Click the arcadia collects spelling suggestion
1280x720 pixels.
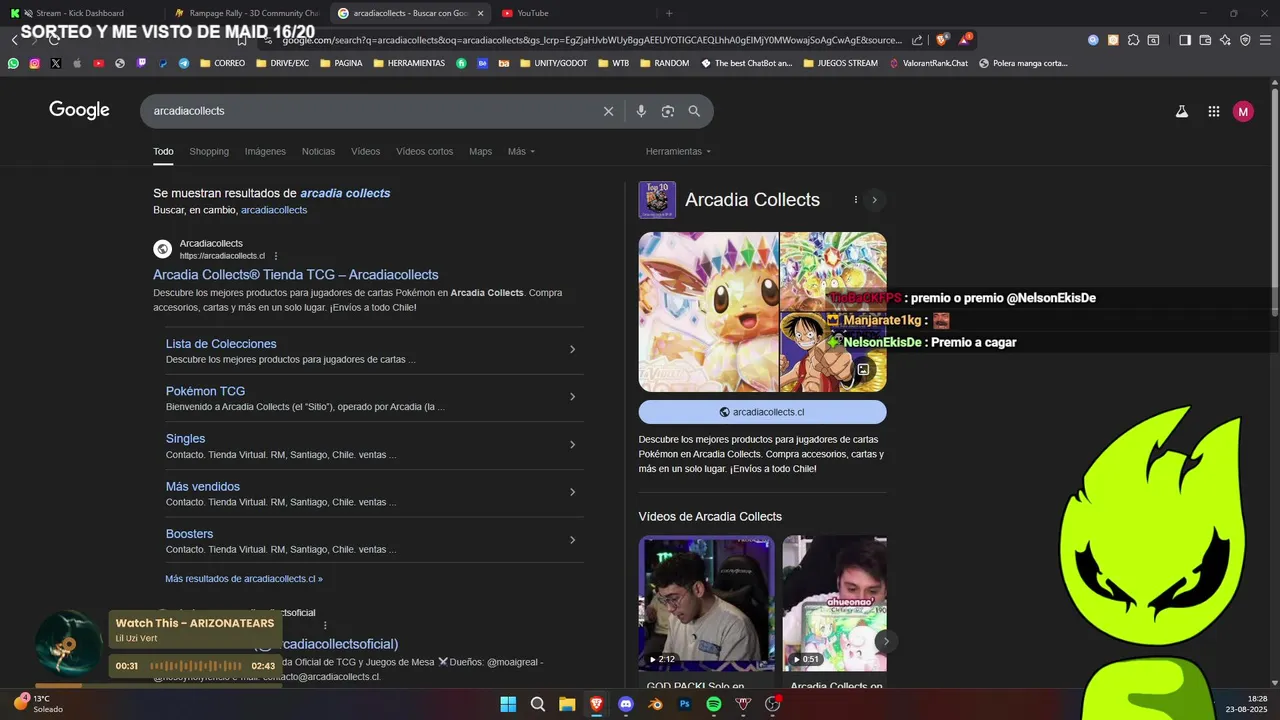[345, 193]
